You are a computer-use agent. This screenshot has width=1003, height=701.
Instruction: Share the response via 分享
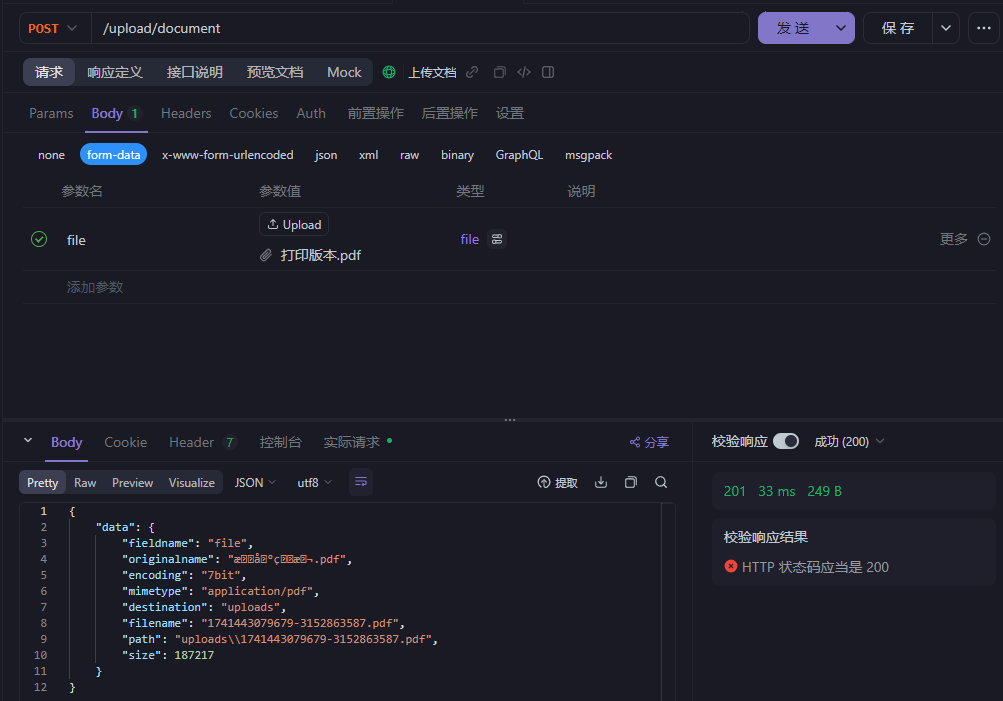pos(649,442)
